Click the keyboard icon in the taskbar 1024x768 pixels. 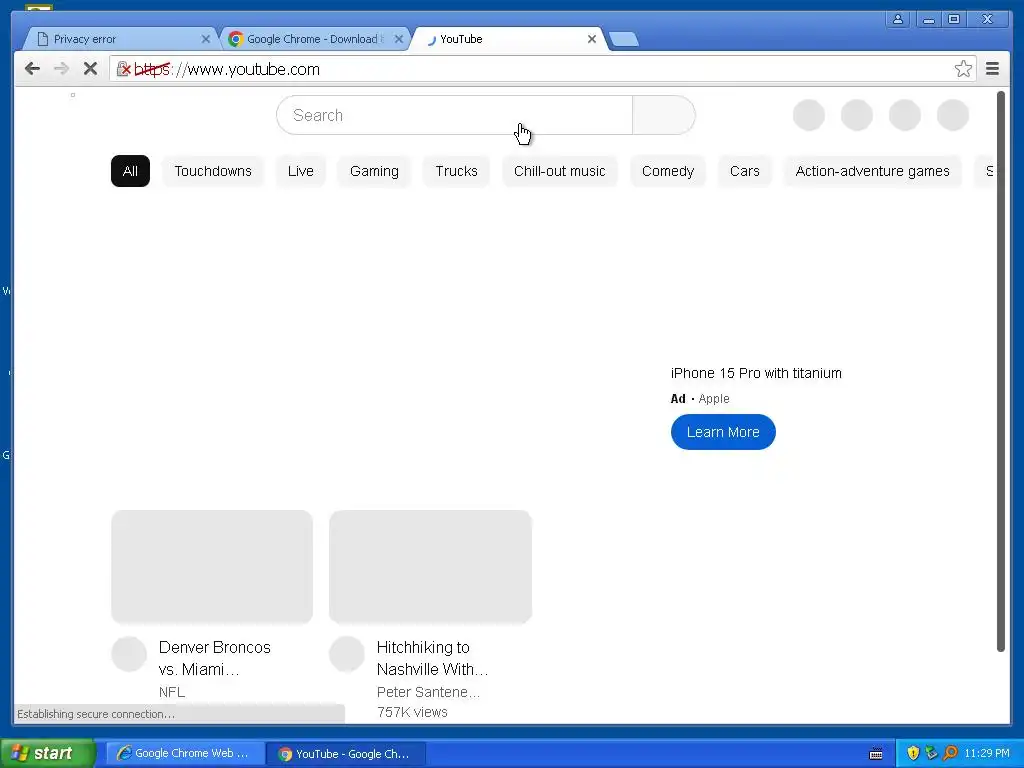(x=876, y=754)
